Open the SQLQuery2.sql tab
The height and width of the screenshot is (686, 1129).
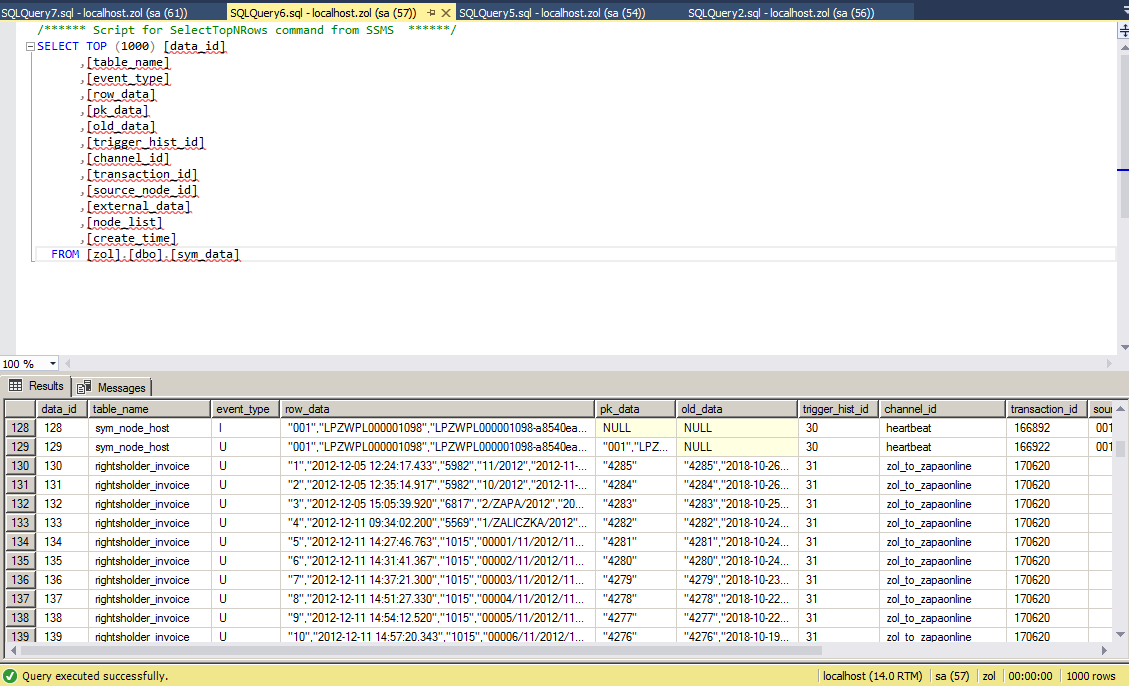[780, 13]
